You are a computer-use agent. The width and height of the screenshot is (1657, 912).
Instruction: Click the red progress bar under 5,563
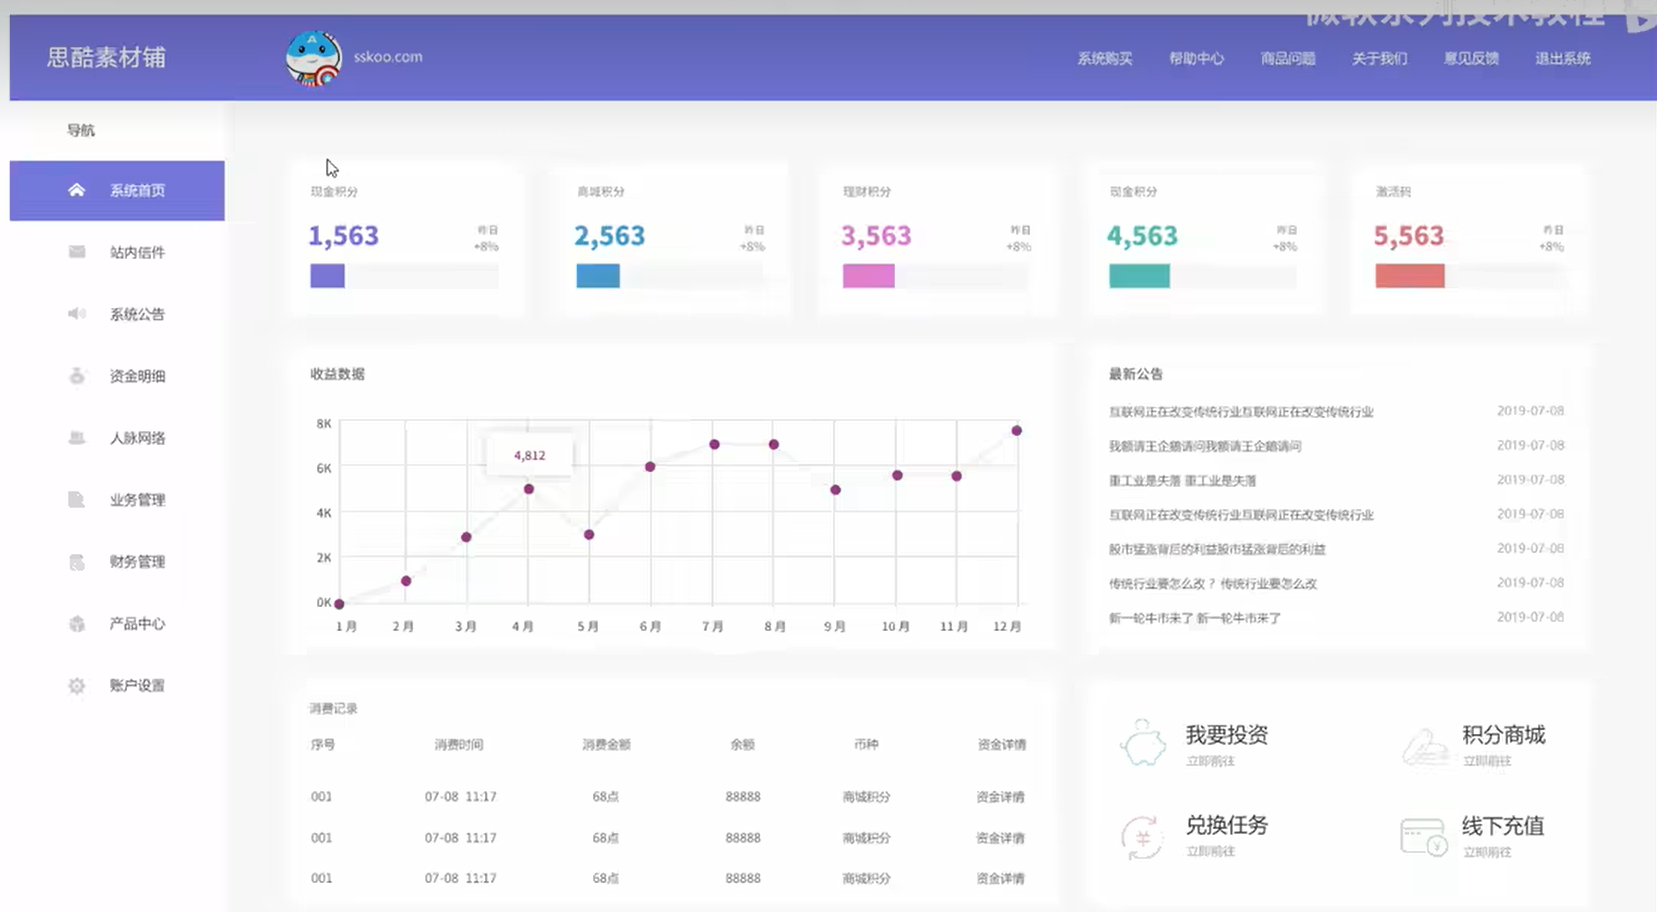pos(1410,276)
